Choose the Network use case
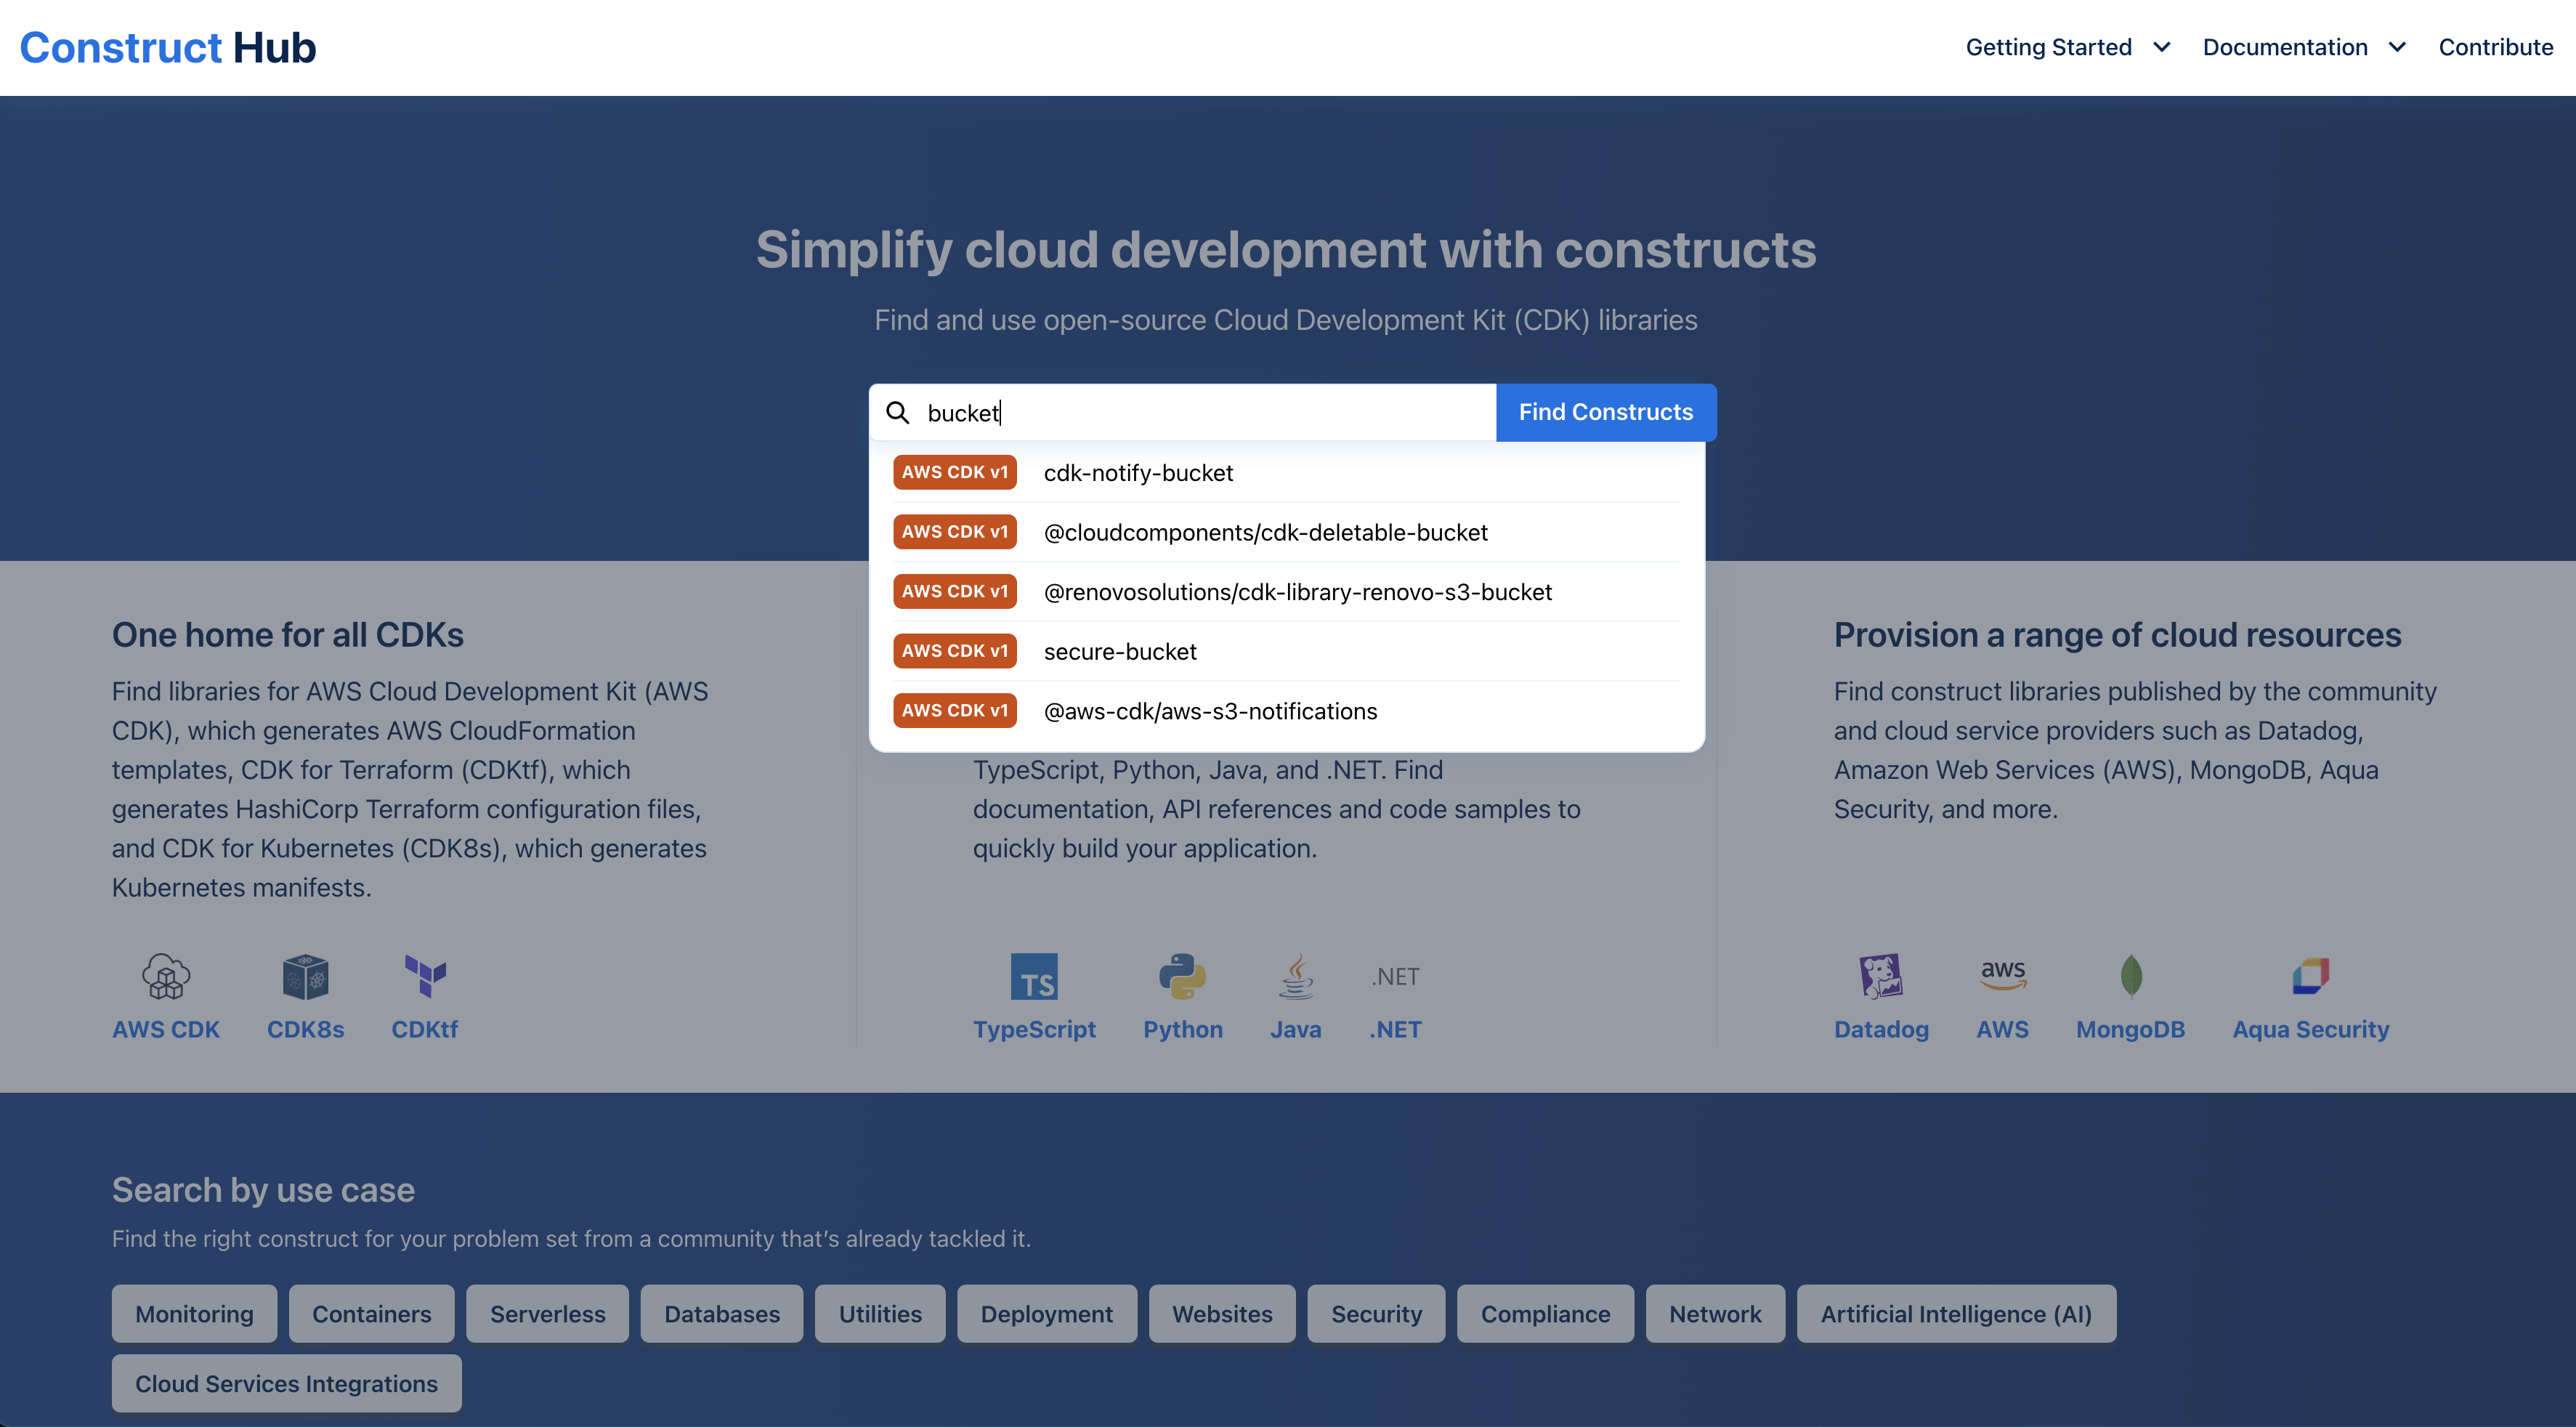 (x=1715, y=1313)
